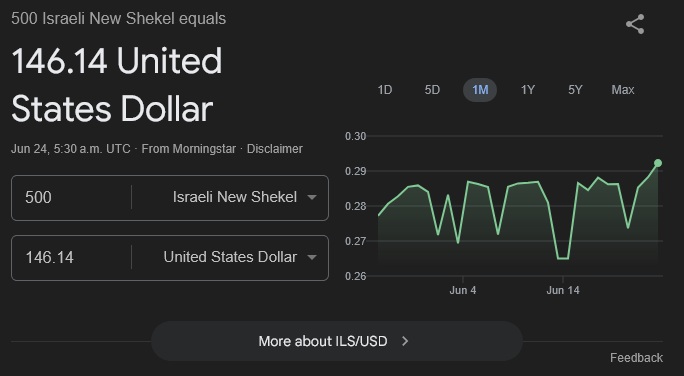Click the 500 amount input field

72,198
